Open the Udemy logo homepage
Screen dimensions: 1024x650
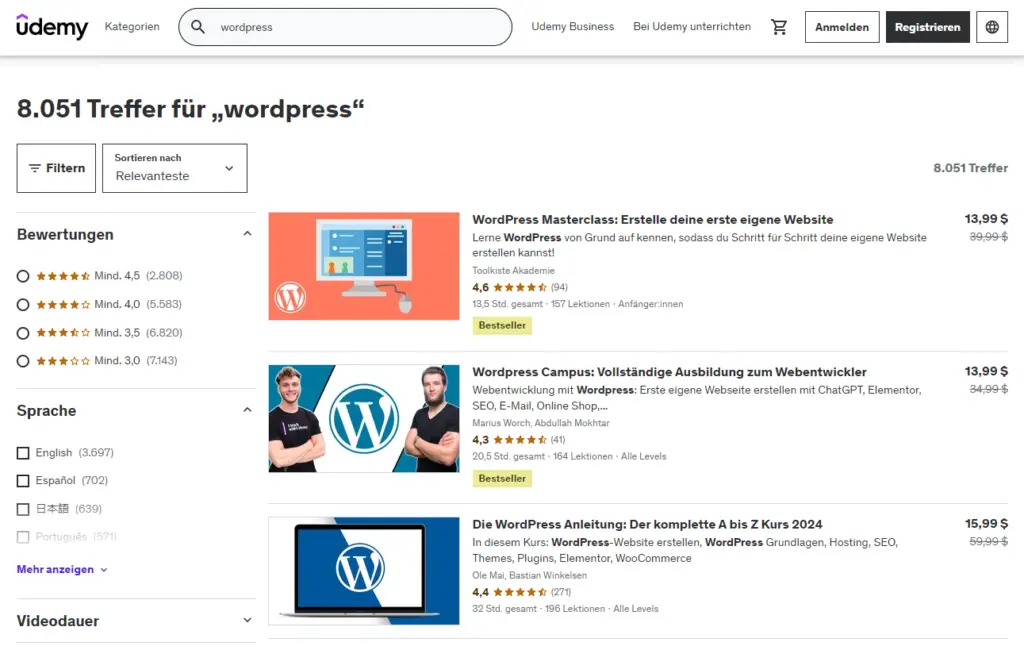pos(52,27)
